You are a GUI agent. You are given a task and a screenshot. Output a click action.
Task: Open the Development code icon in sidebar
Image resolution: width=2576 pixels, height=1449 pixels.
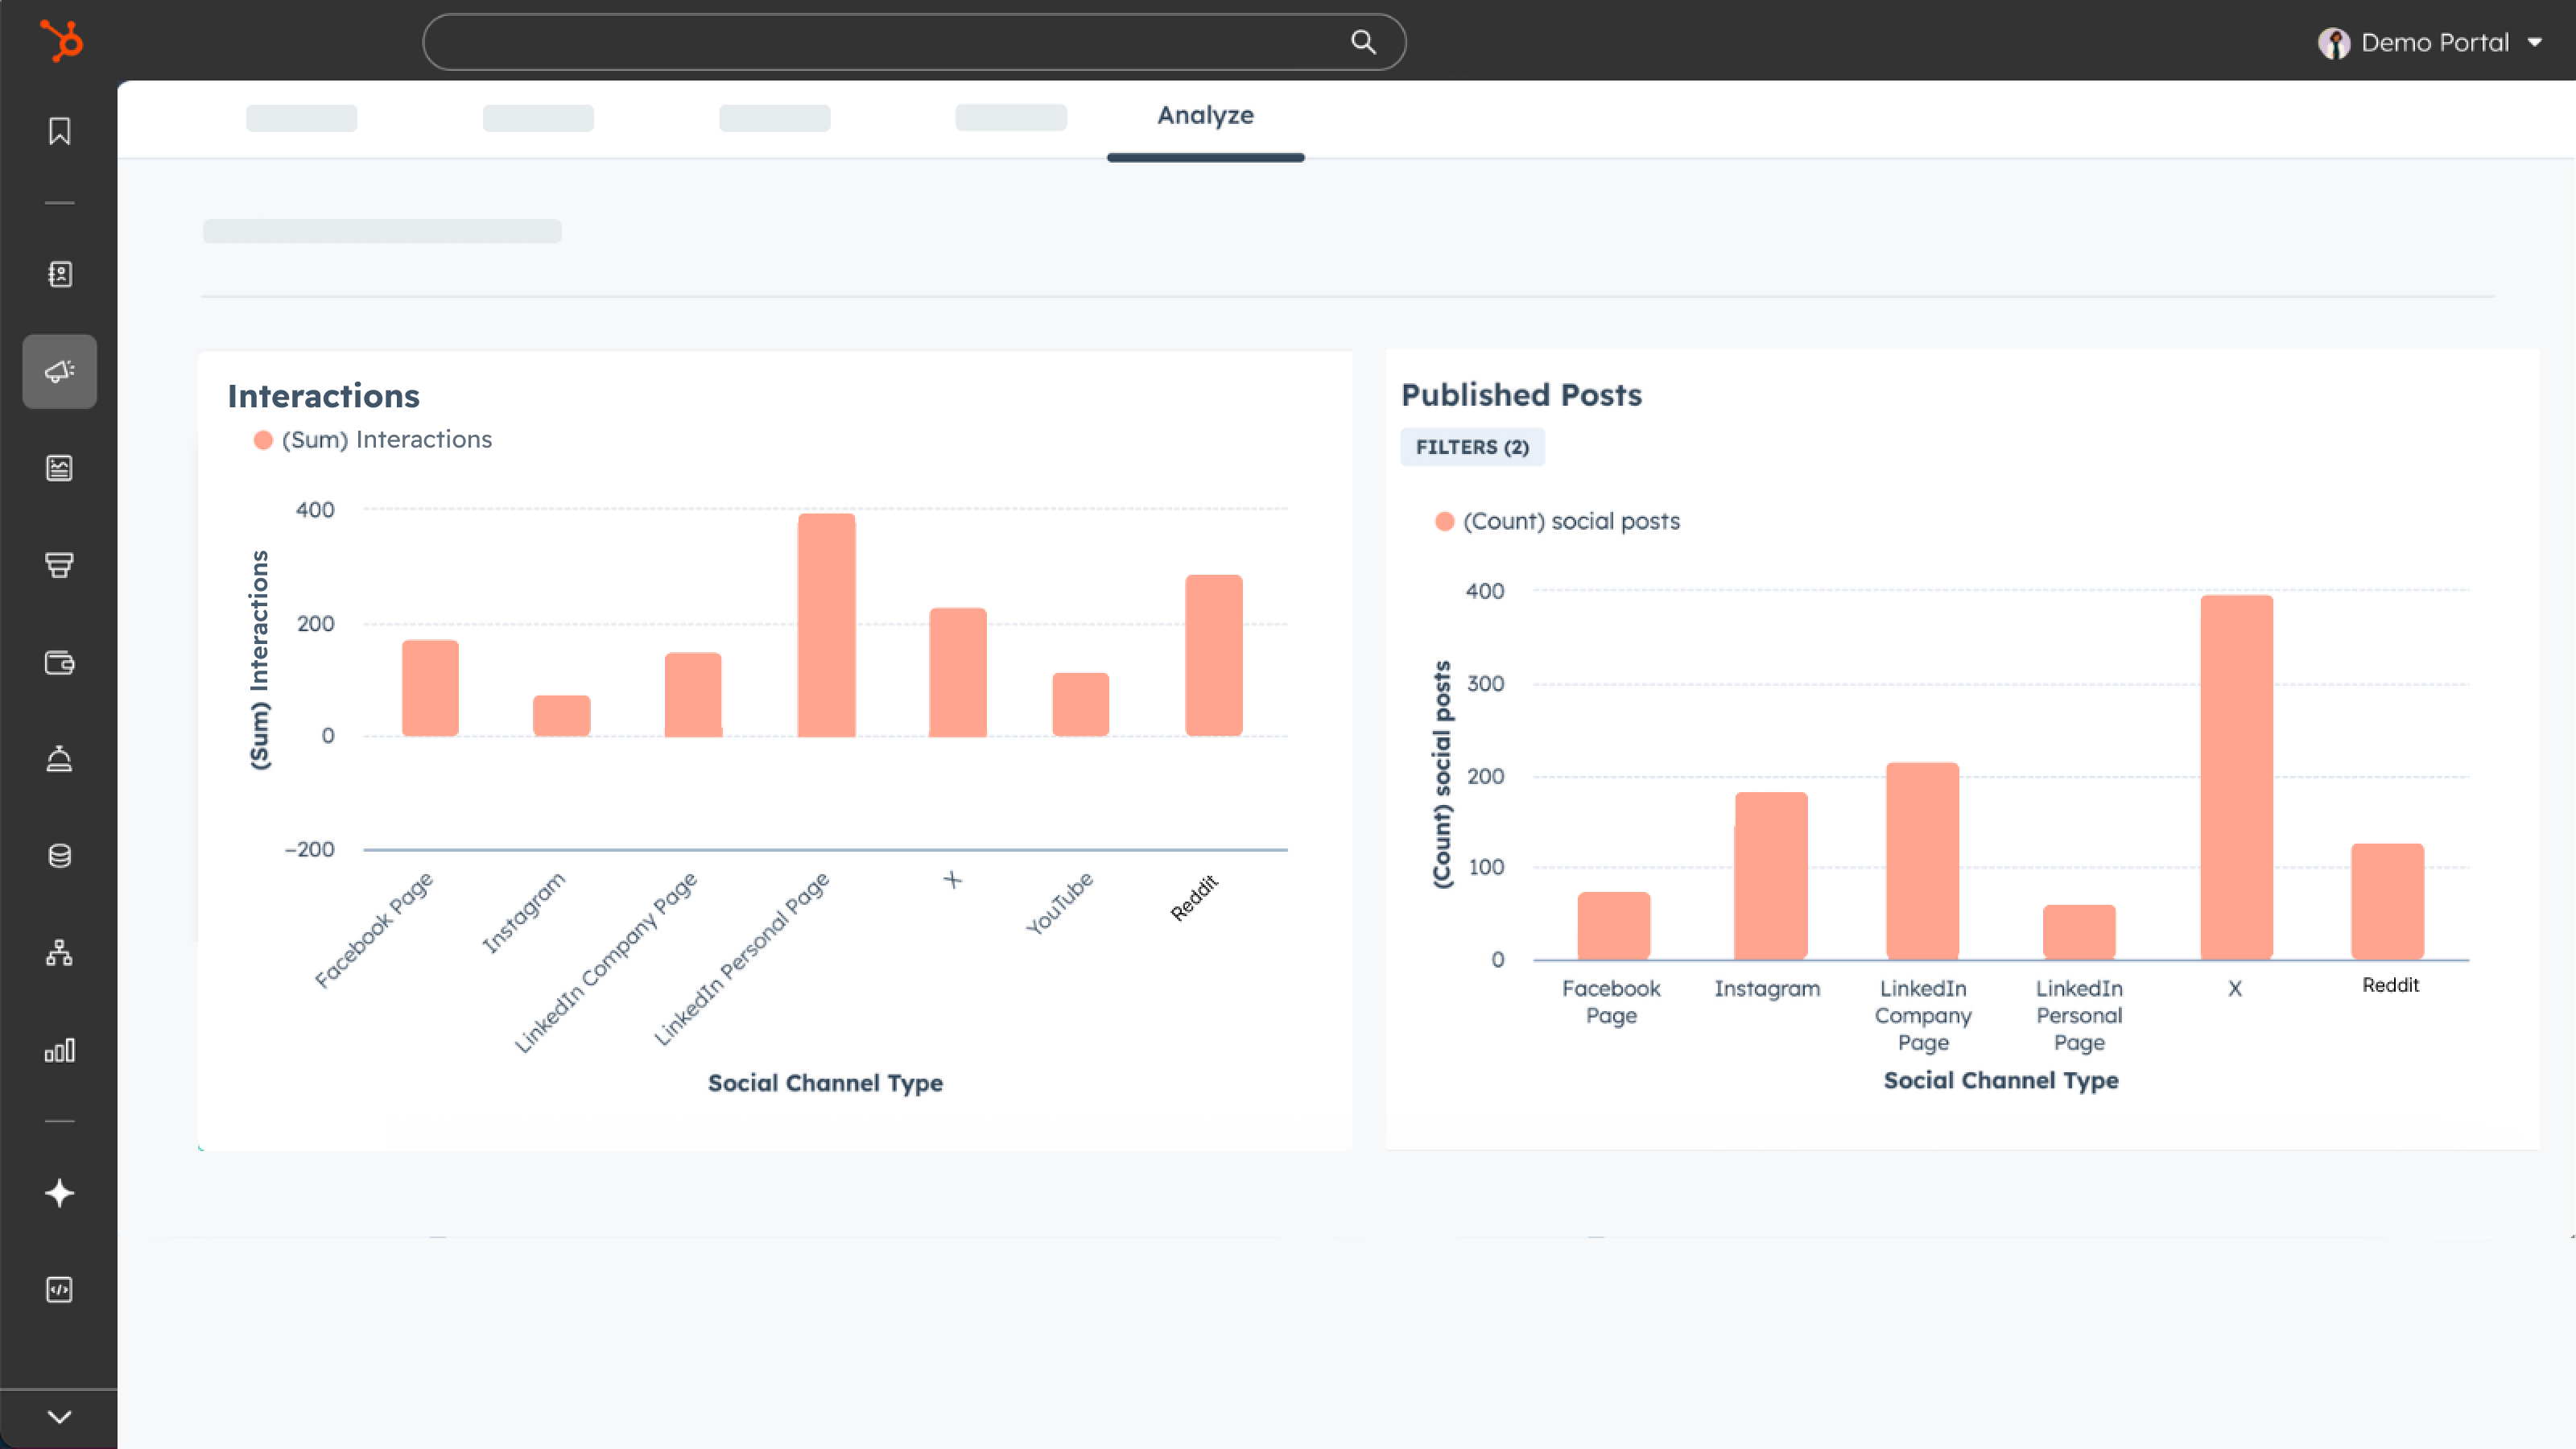[60, 1290]
